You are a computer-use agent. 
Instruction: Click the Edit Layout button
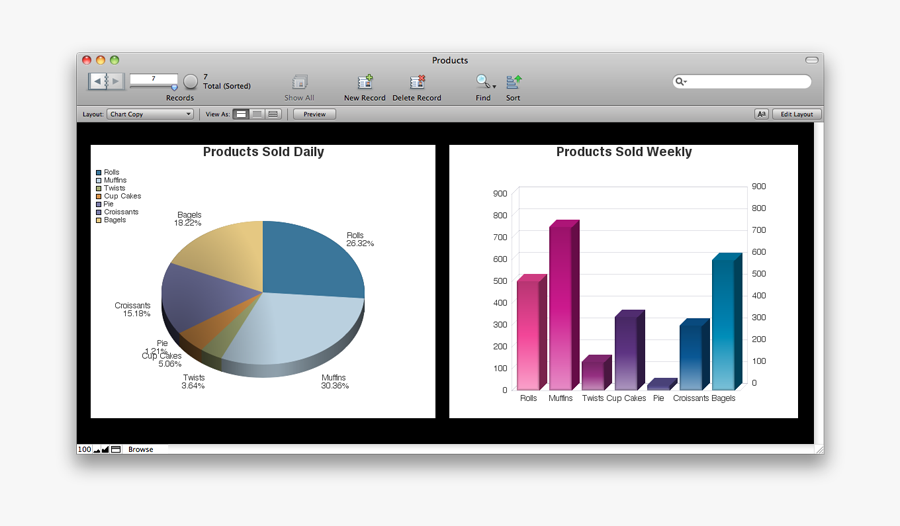pos(797,114)
